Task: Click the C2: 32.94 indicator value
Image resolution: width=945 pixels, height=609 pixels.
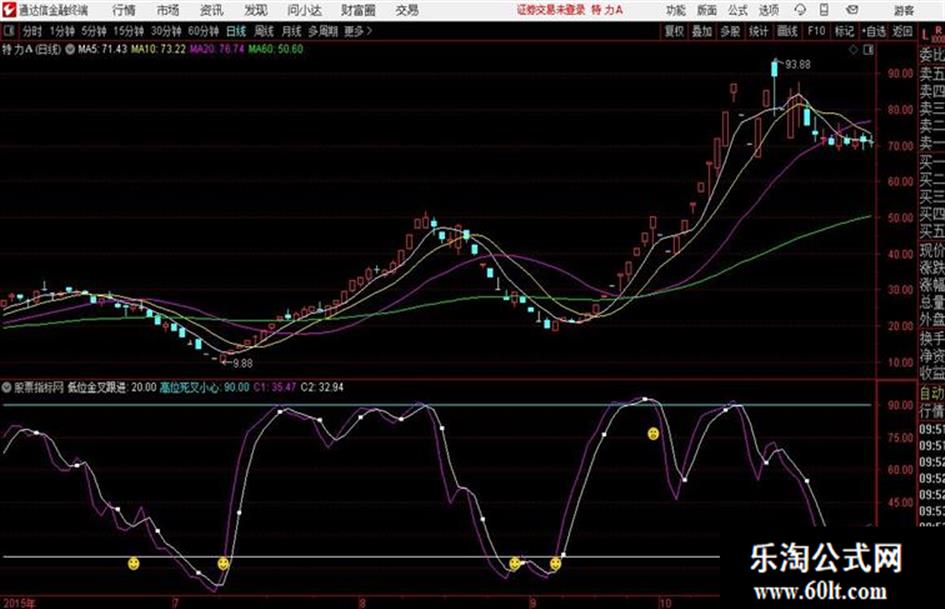Action: point(322,387)
